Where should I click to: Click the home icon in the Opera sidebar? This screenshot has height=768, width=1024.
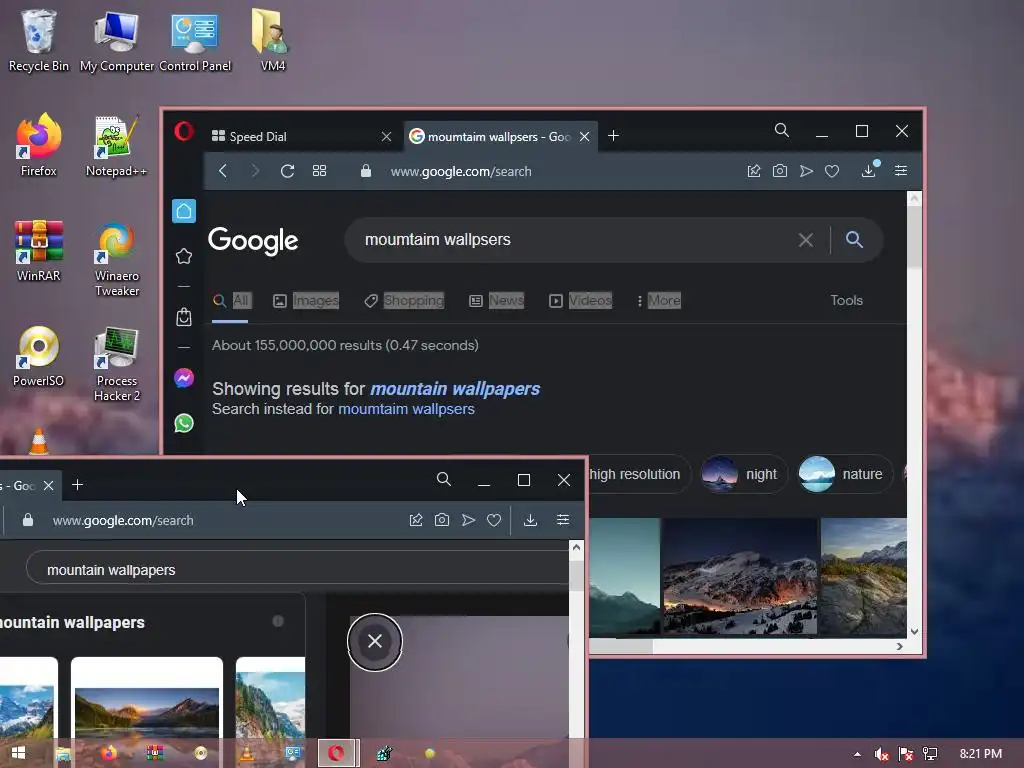click(x=184, y=211)
